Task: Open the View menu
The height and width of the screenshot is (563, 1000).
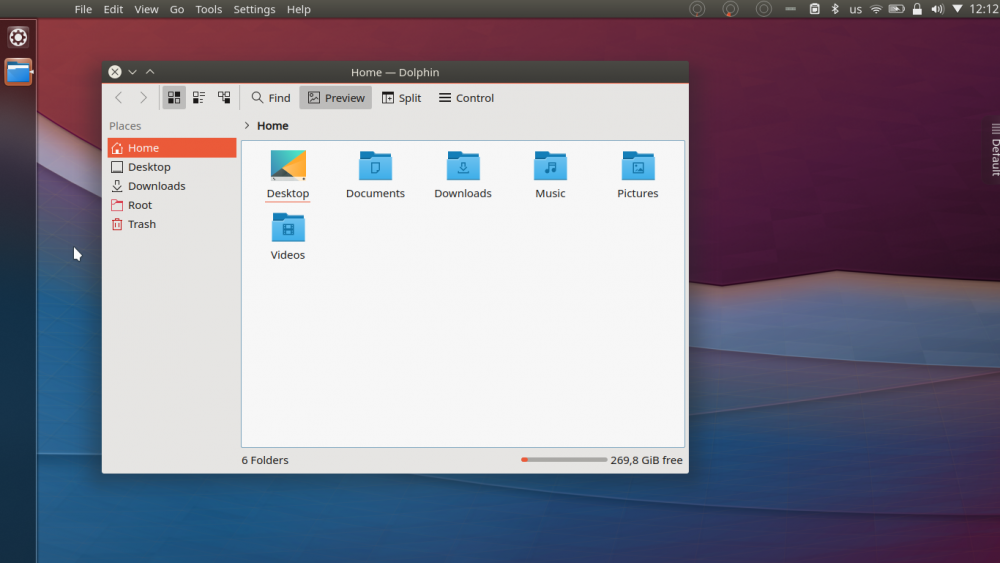Action: tap(146, 10)
